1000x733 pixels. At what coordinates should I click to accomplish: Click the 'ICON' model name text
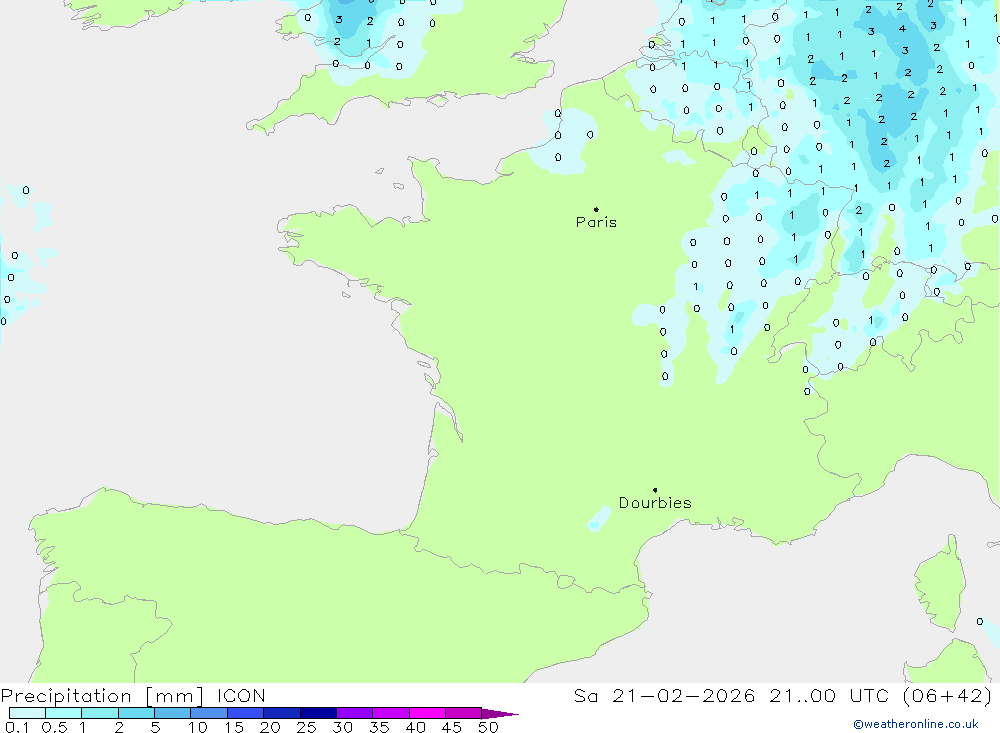(241, 696)
